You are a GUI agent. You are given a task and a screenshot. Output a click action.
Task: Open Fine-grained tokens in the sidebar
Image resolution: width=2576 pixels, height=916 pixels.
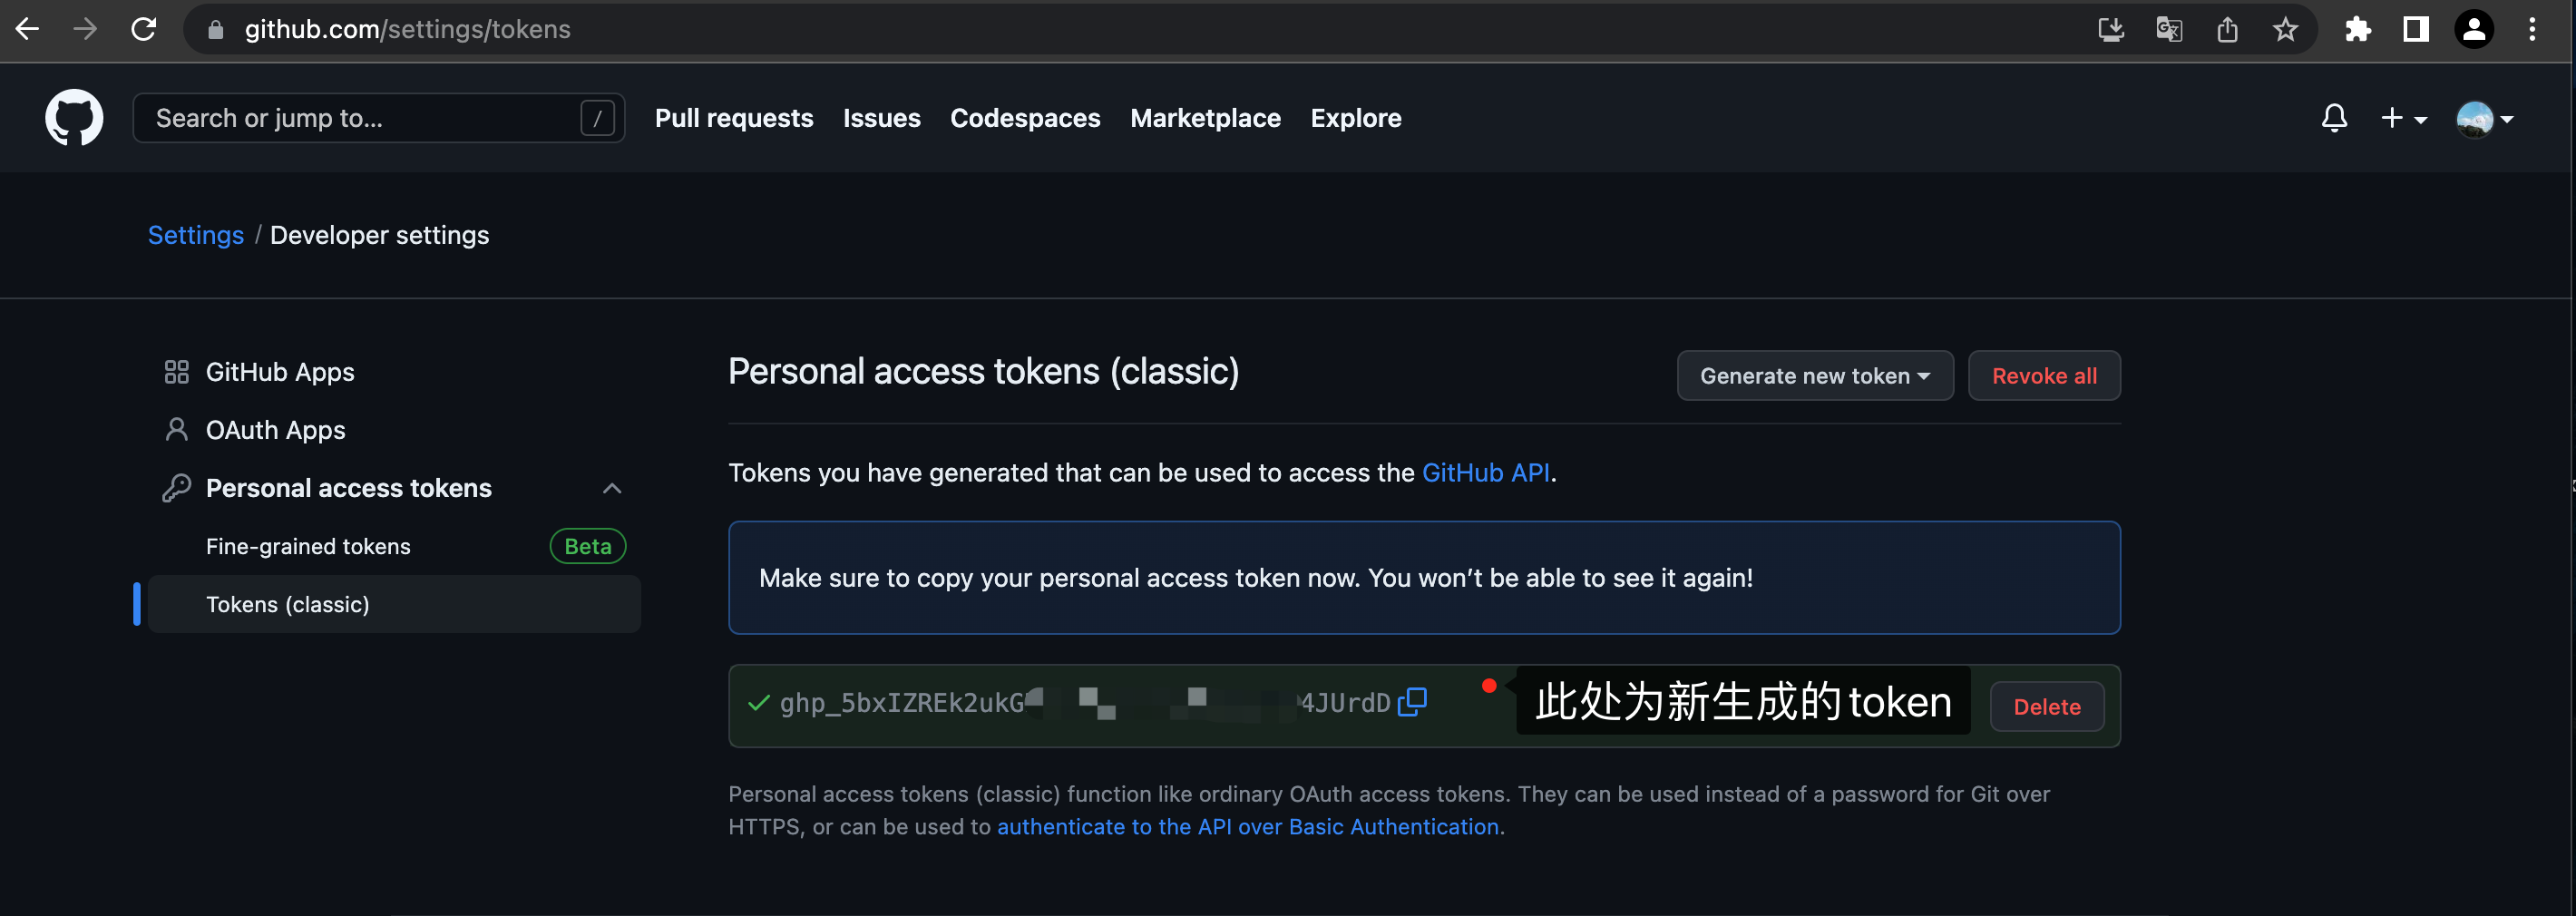pyautogui.click(x=308, y=546)
